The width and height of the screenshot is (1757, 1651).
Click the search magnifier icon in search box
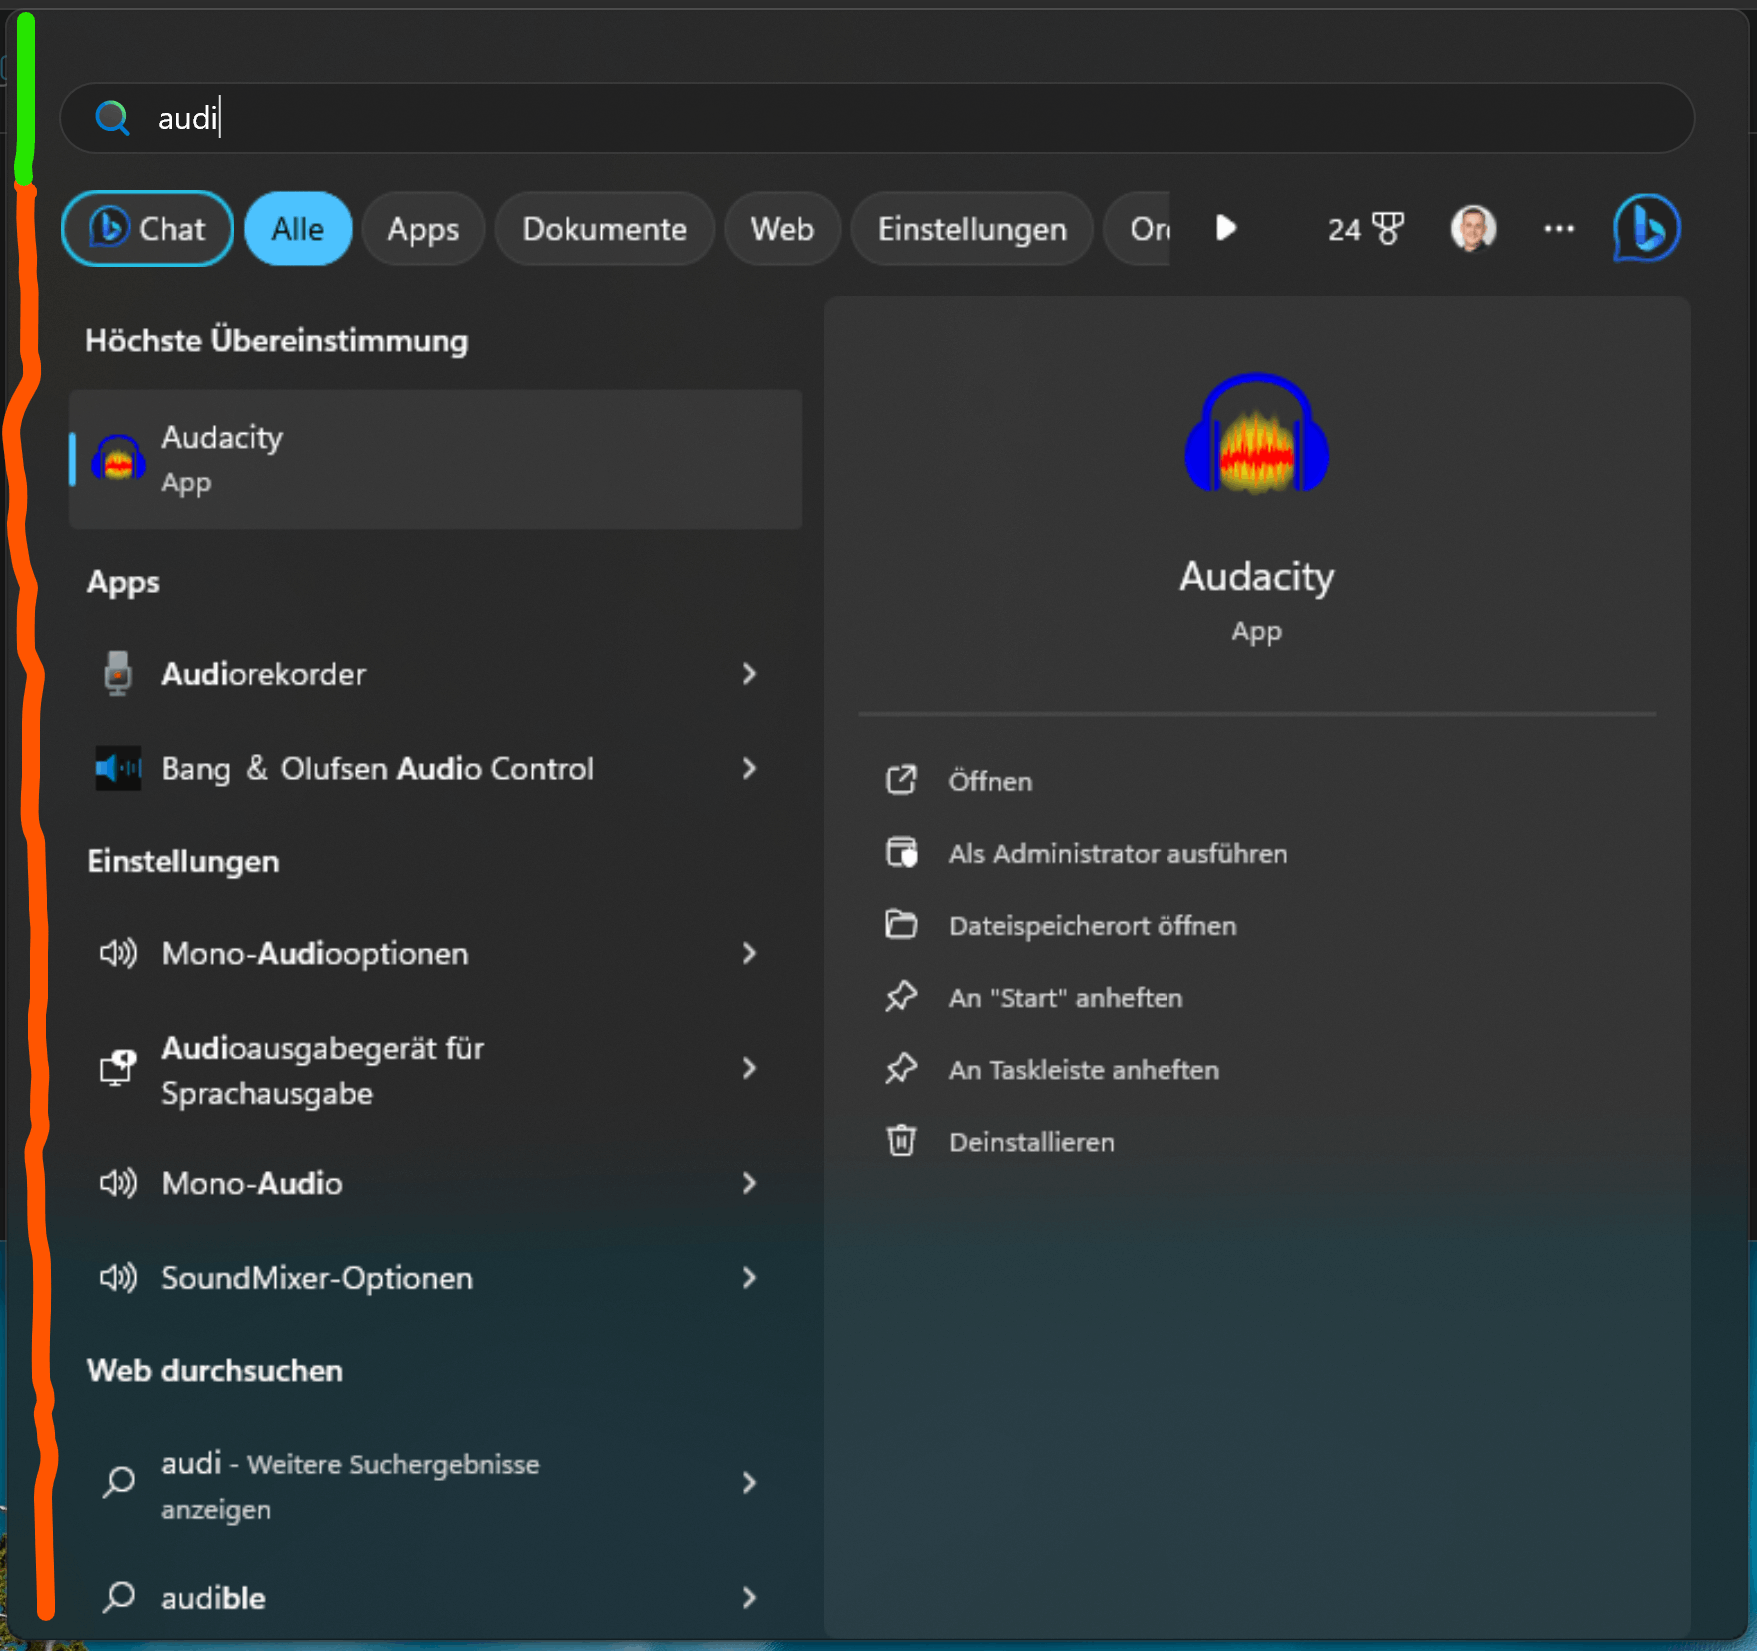click(x=112, y=118)
